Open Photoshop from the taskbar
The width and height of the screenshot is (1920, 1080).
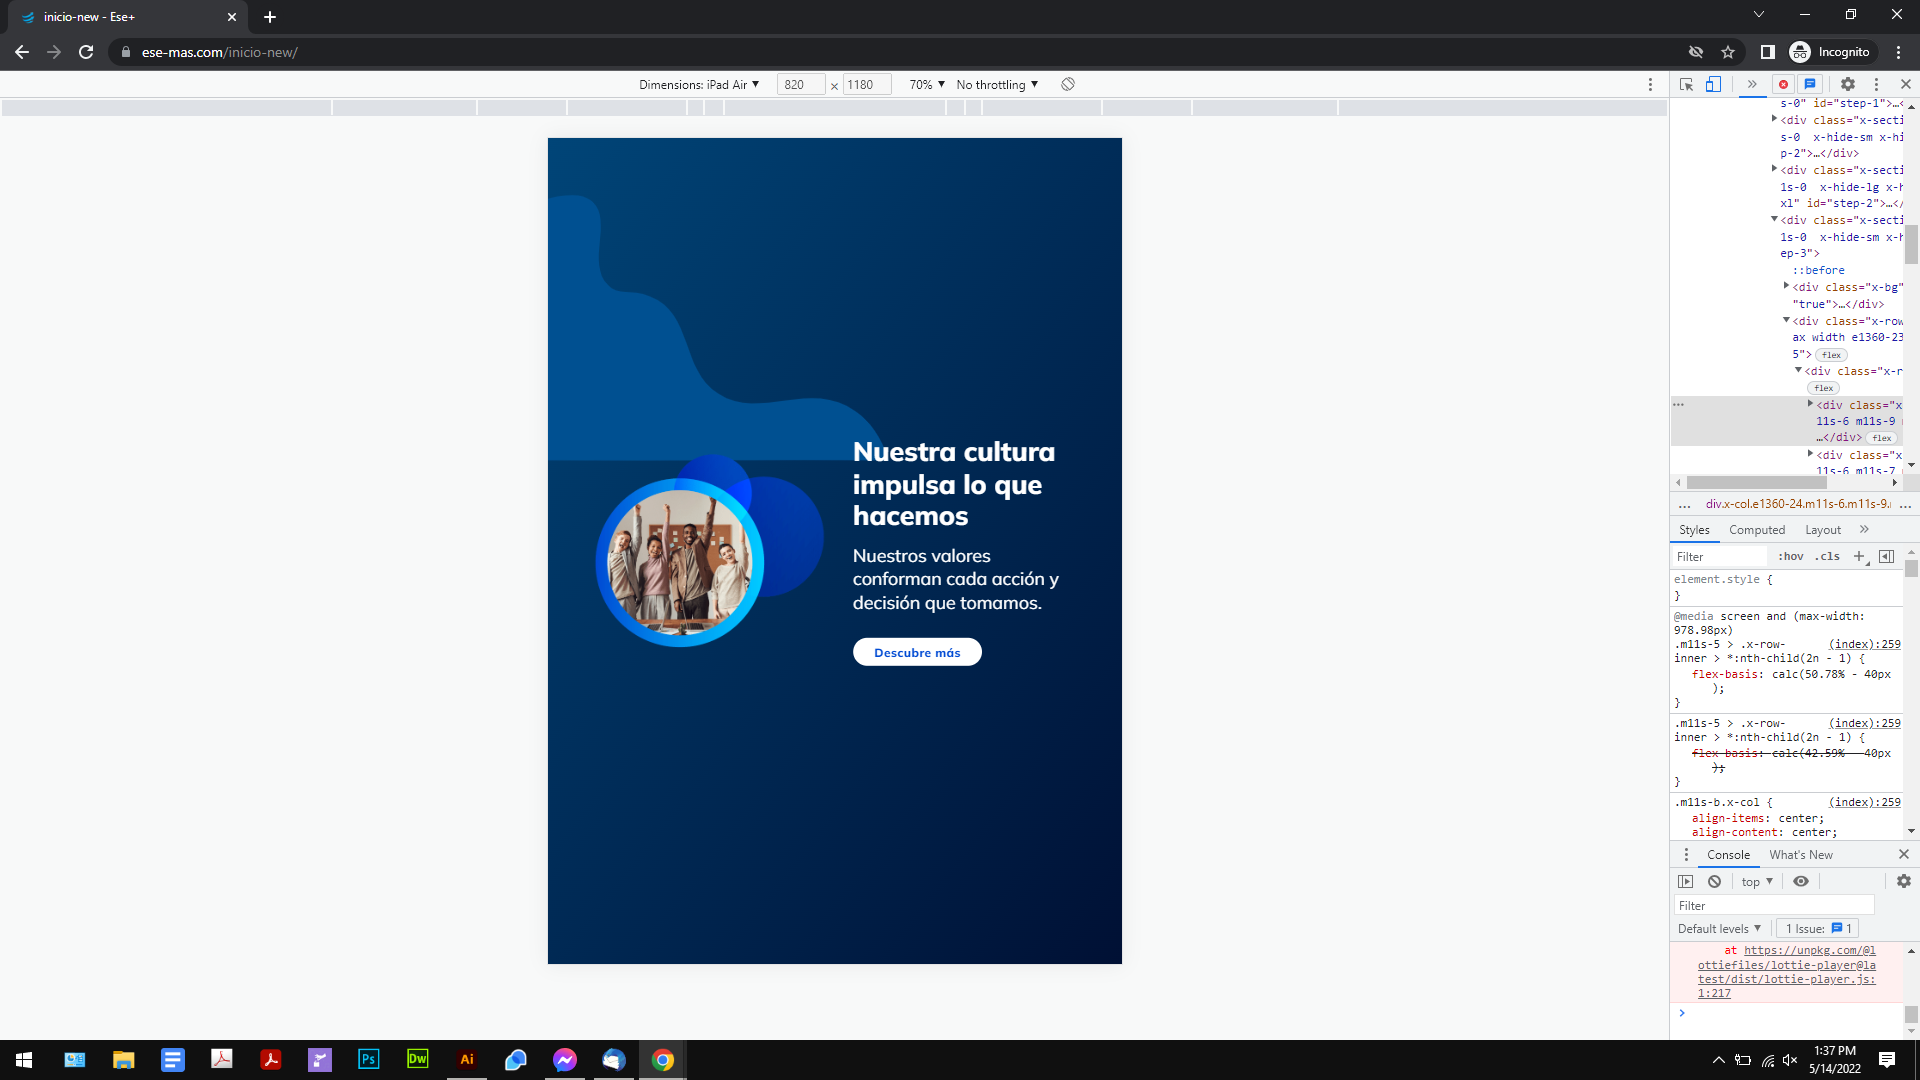[368, 1059]
